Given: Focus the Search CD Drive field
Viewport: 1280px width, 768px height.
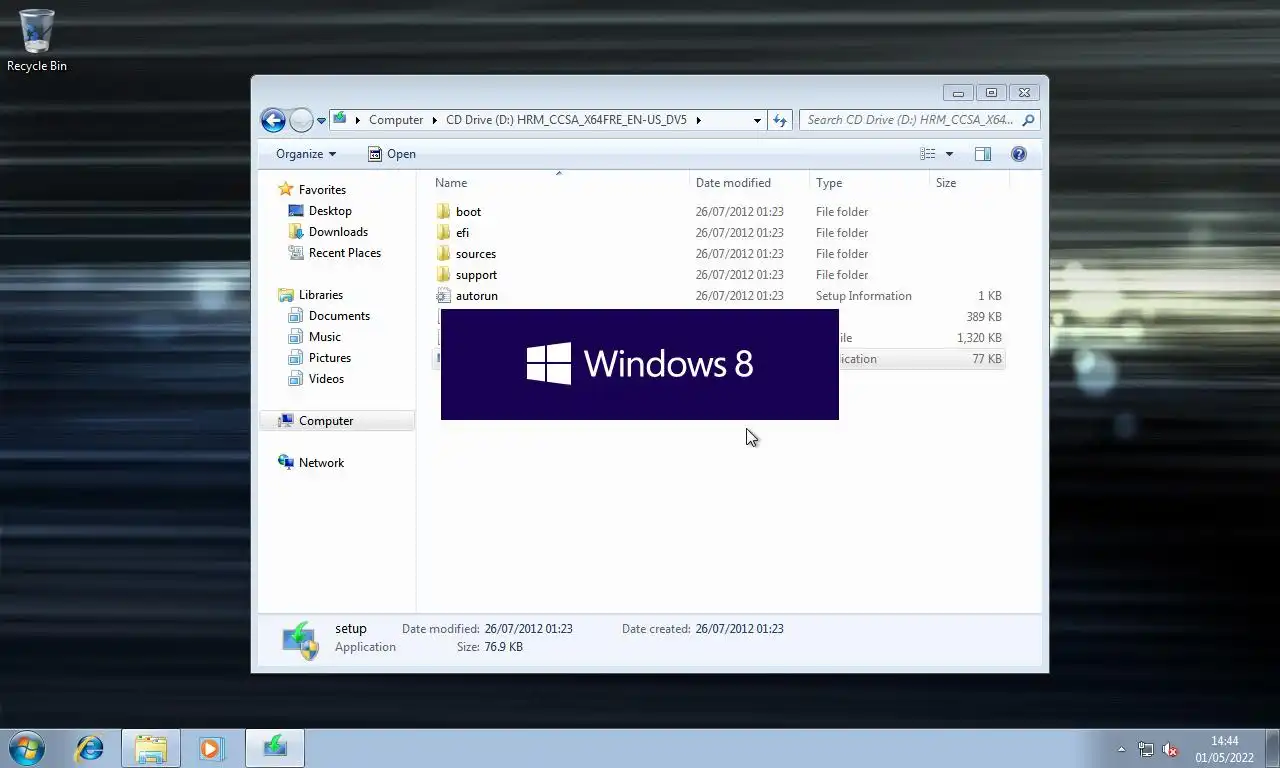Looking at the screenshot, I should (x=909, y=120).
